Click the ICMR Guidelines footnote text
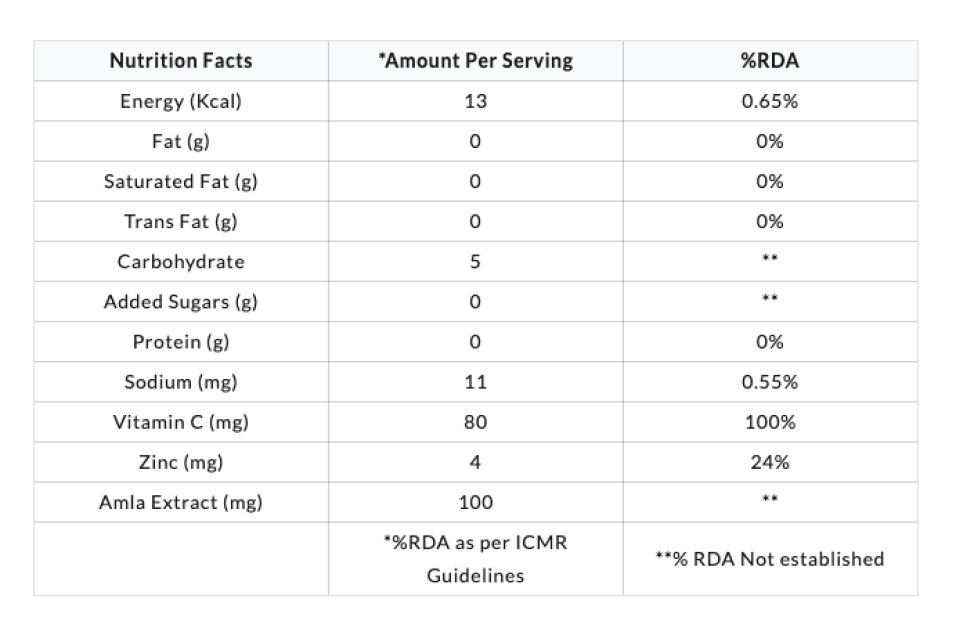The image size is (956, 639). tap(475, 559)
